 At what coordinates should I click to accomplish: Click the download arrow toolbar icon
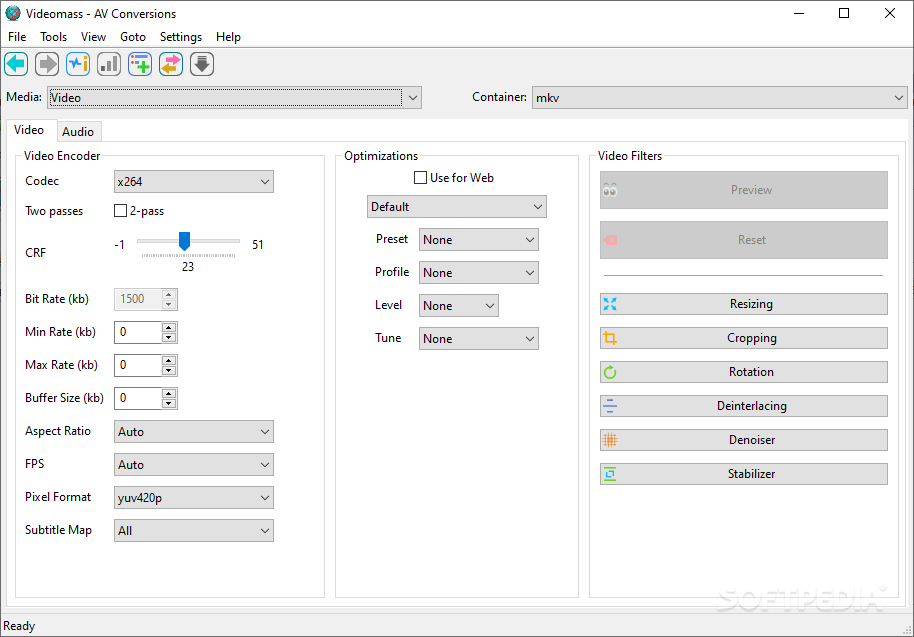(x=202, y=64)
